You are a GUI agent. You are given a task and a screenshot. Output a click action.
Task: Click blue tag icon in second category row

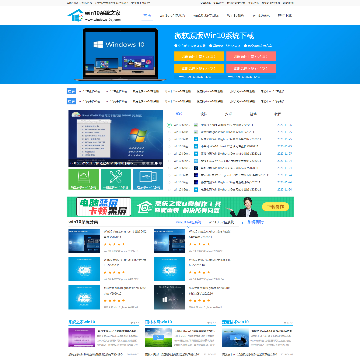(x=71, y=101)
